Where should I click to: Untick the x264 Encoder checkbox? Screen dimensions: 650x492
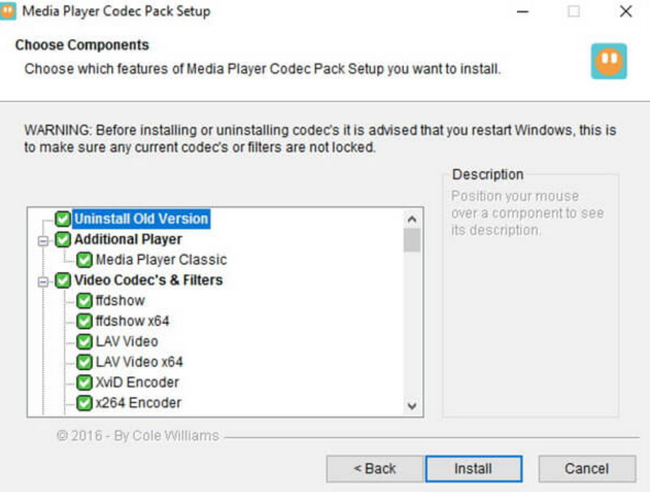(84, 403)
